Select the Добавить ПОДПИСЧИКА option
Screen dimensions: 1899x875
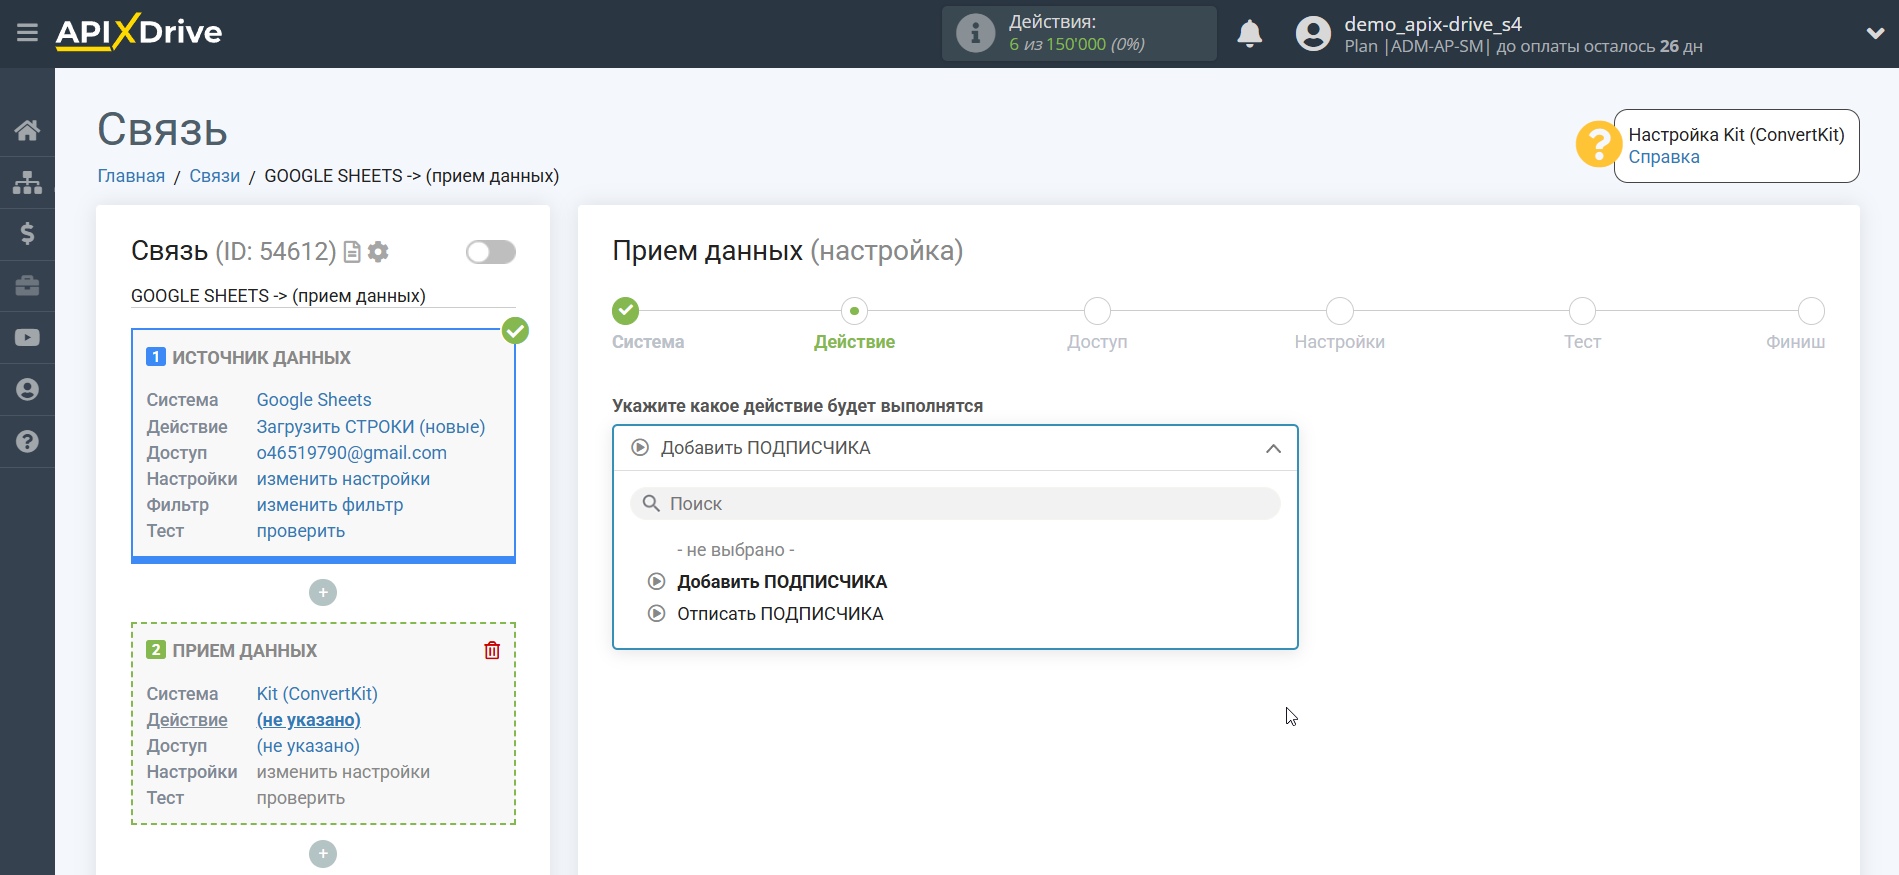tap(782, 582)
